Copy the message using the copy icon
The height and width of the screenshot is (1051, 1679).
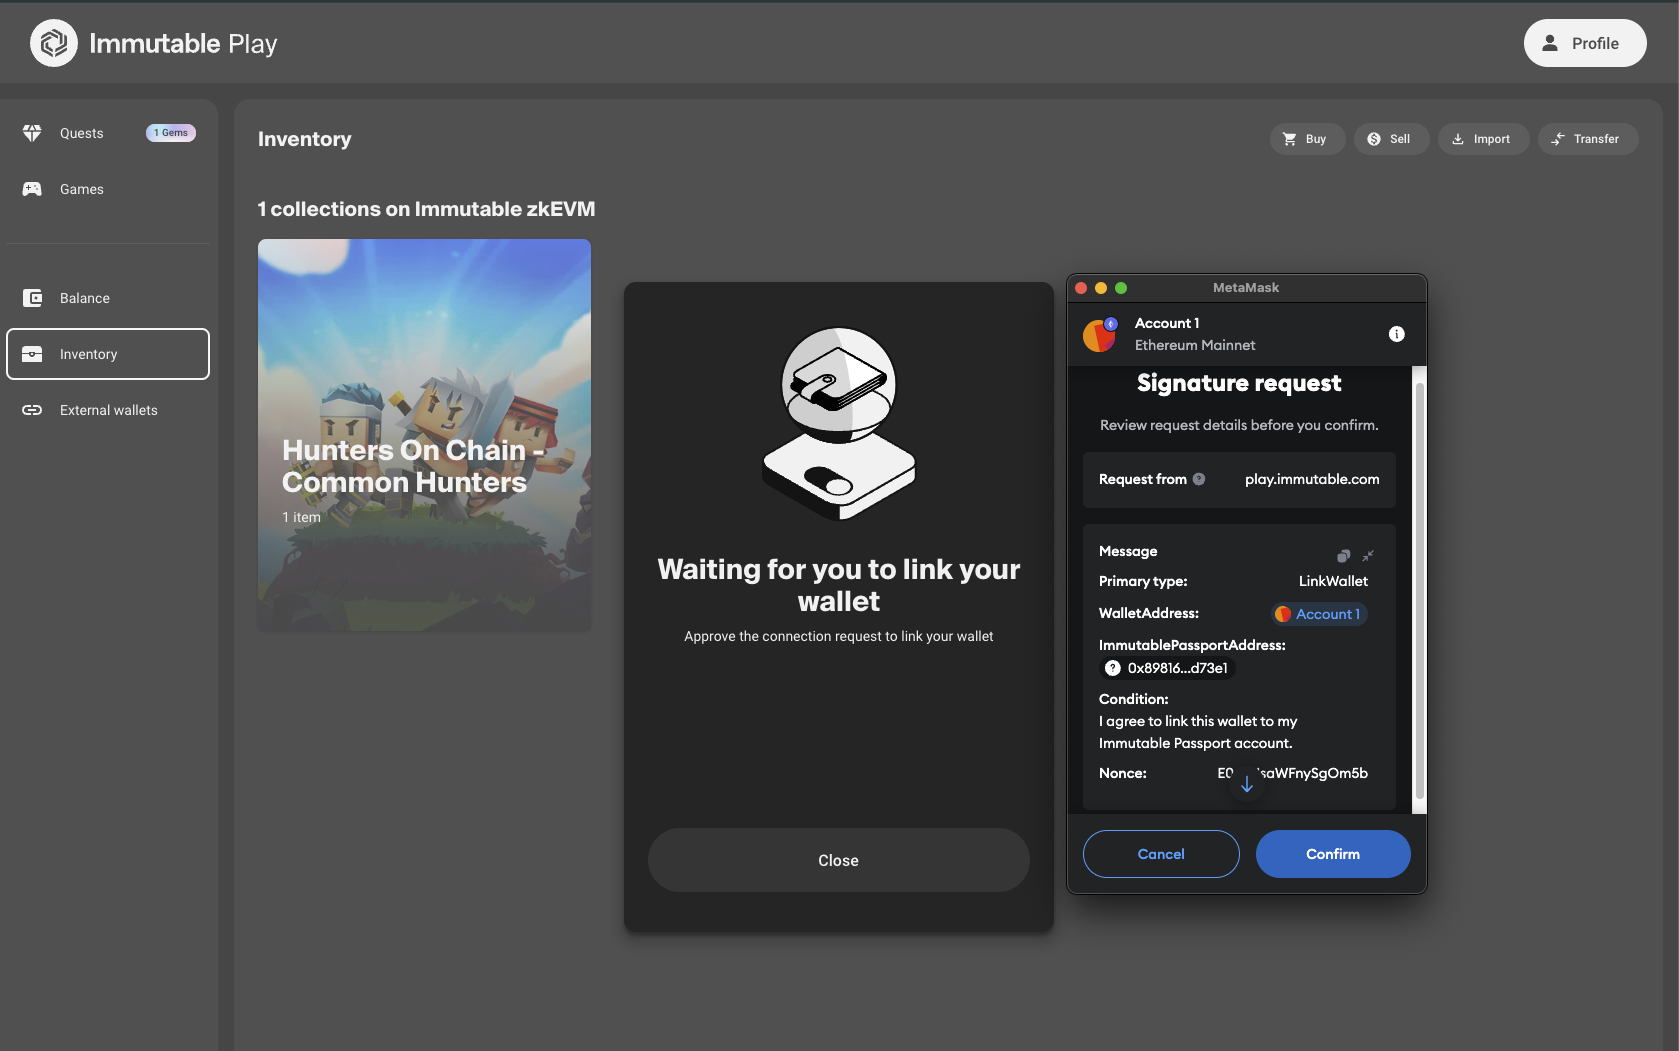click(x=1343, y=556)
